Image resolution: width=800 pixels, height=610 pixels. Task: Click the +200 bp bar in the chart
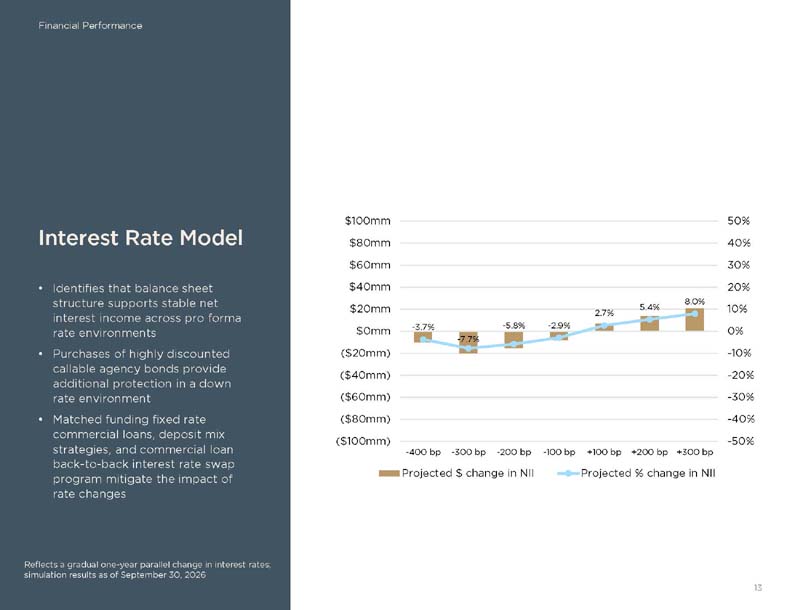point(649,324)
